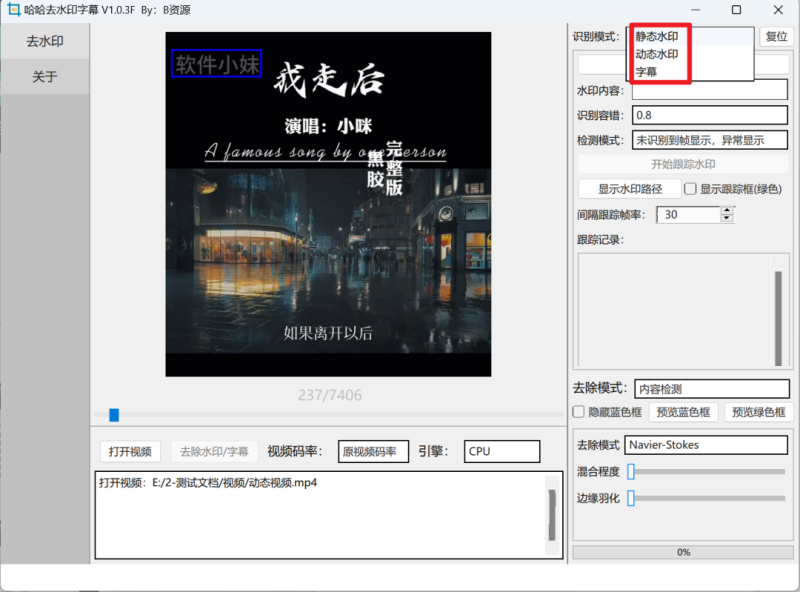Click the 预览绿色框 button
This screenshot has height=592, width=800.
(x=760, y=413)
